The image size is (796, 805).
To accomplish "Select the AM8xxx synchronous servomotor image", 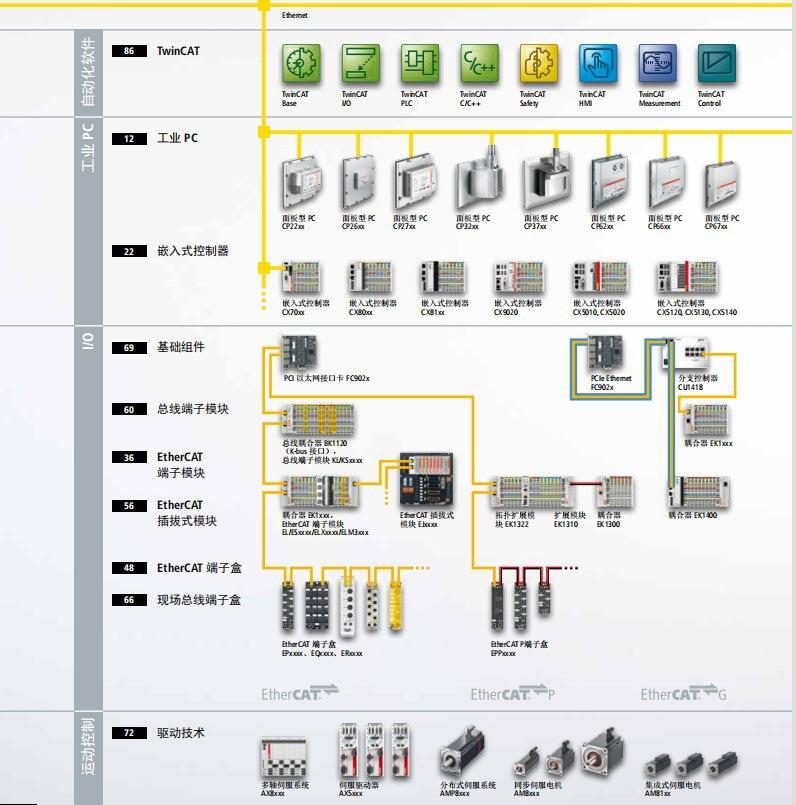I will 569,754.
